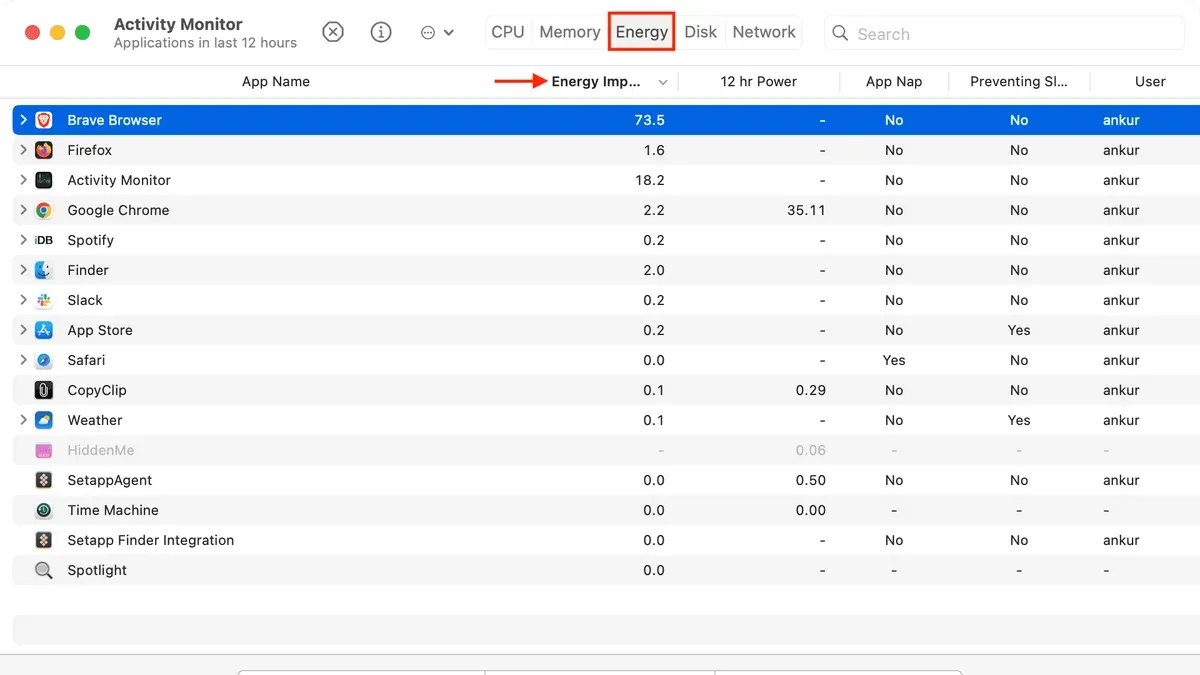Open the ellipsis more-actions menu
Screen dimensions: 1200x675
tap(437, 32)
